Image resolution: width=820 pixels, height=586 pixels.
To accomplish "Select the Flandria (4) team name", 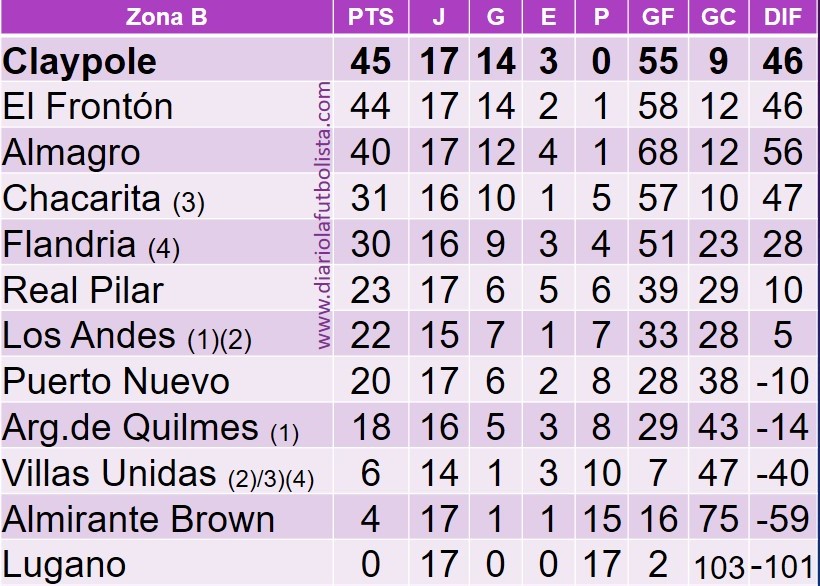I will point(91,245).
